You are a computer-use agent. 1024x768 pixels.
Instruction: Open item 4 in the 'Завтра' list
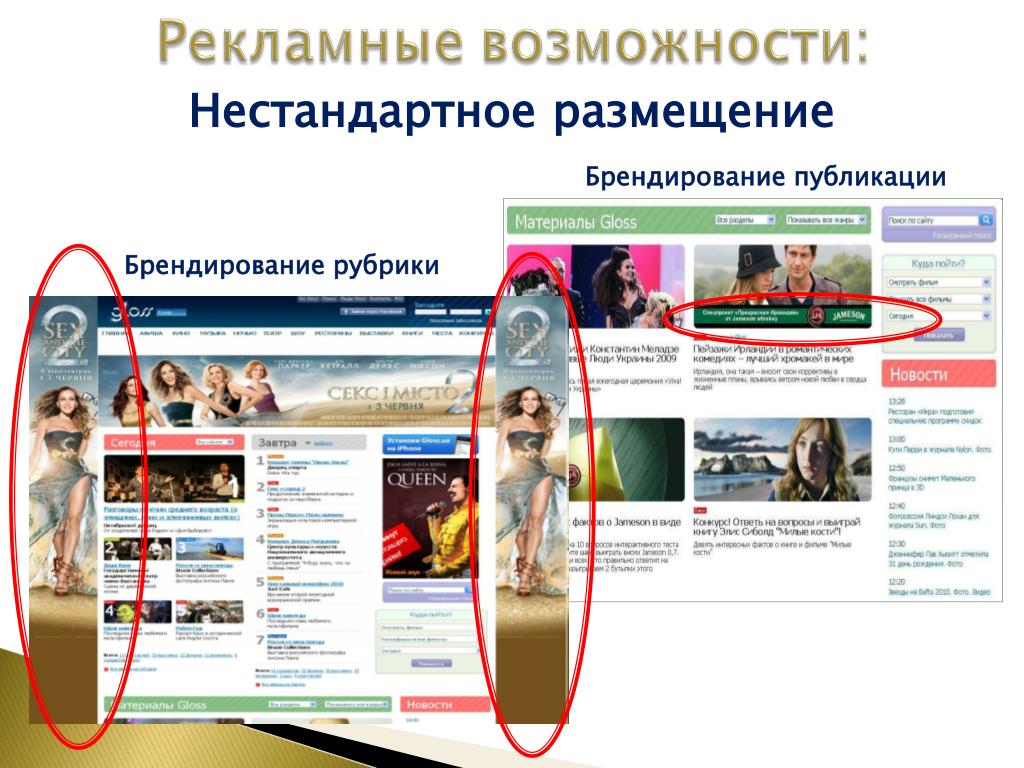(x=303, y=541)
